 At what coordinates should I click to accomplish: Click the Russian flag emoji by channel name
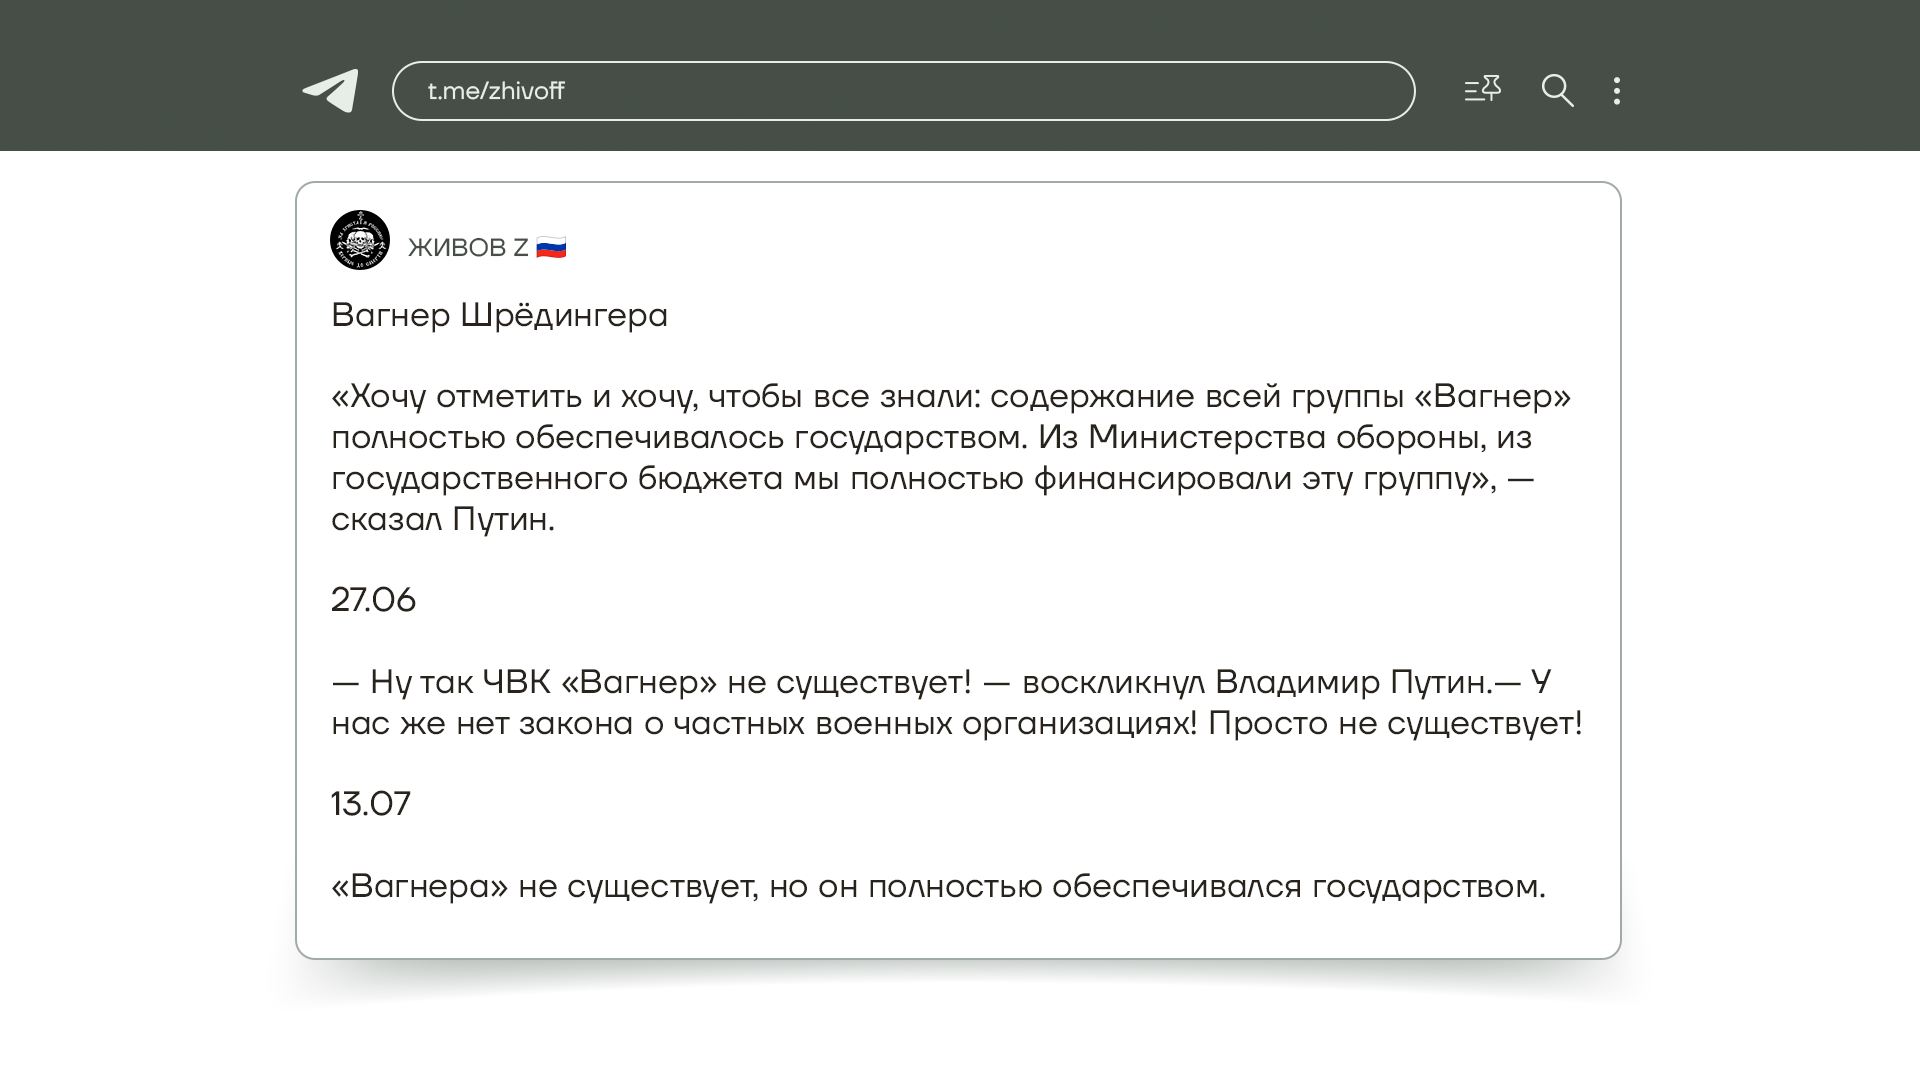point(551,248)
